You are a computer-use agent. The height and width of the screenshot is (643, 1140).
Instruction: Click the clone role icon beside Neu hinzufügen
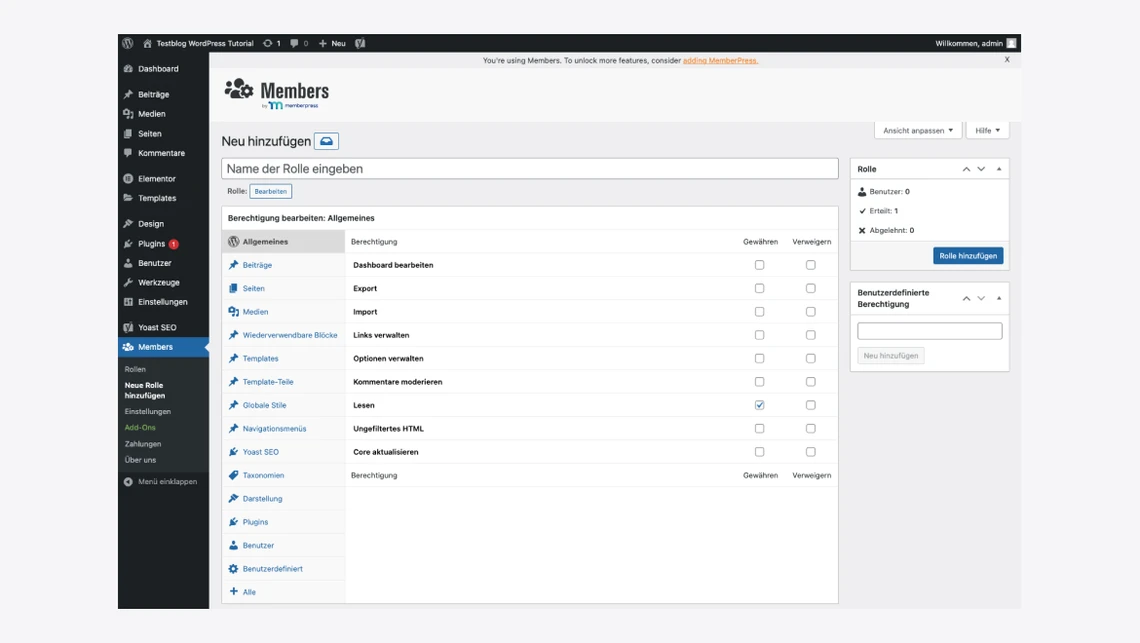[x=326, y=141]
